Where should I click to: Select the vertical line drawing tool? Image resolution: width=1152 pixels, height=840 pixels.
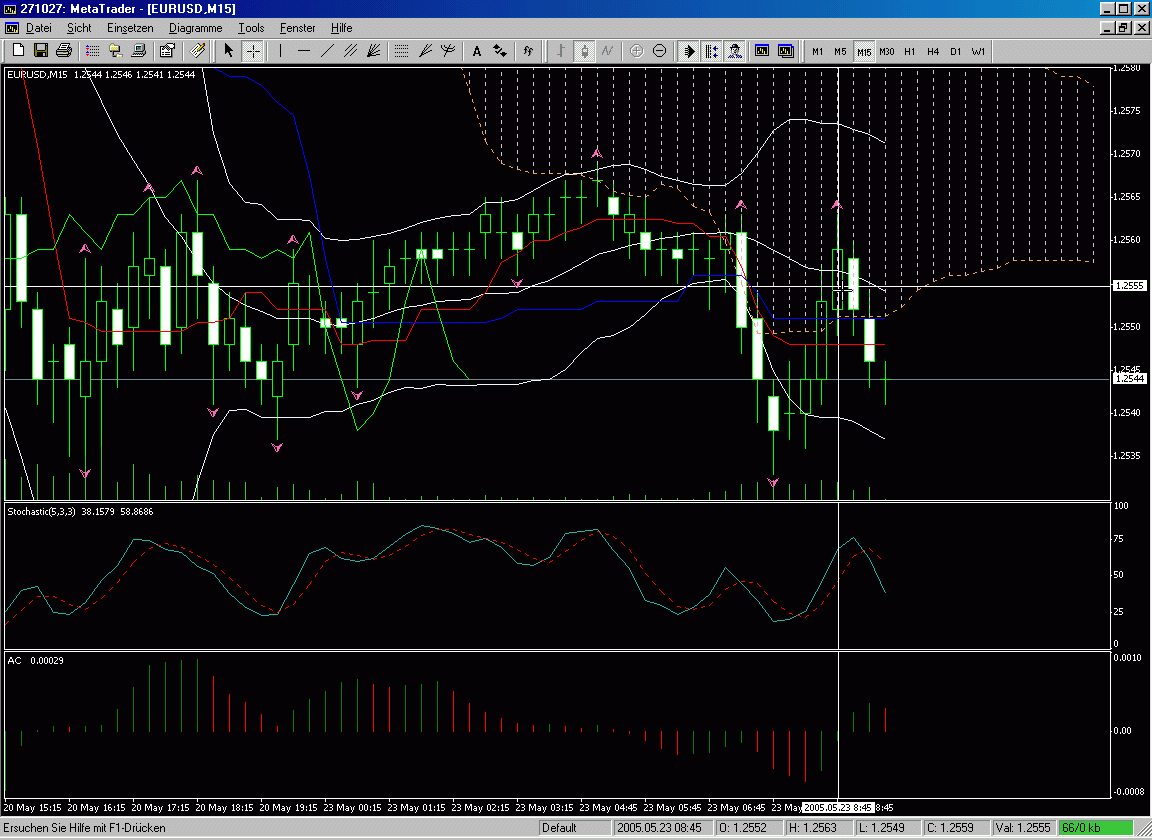(x=281, y=51)
